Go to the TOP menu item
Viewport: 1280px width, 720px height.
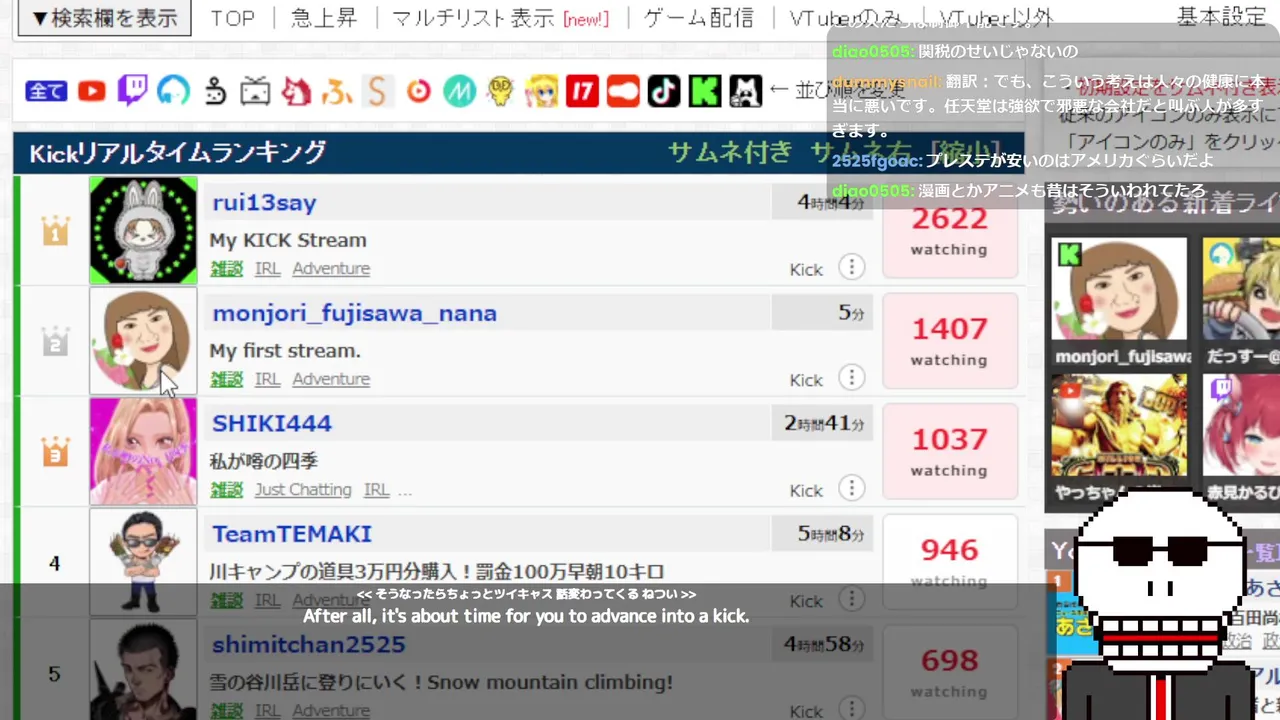pyautogui.click(x=233, y=18)
